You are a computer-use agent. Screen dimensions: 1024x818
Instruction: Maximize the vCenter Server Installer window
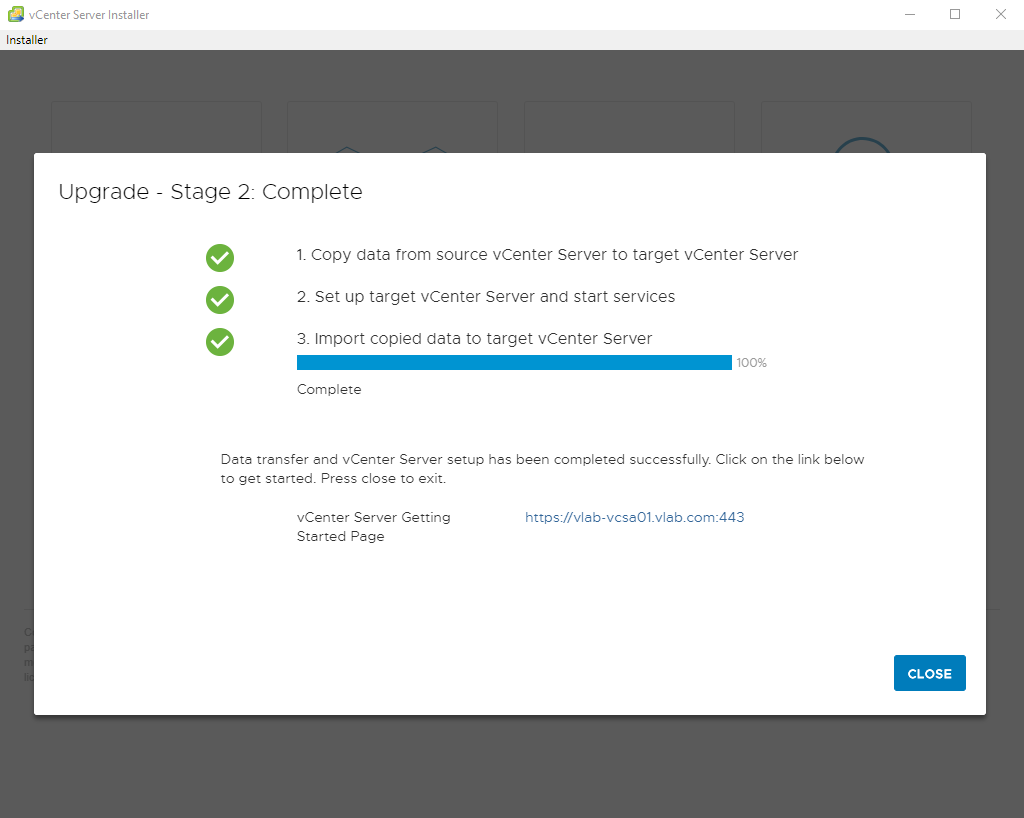pyautogui.click(x=955, y=14)
